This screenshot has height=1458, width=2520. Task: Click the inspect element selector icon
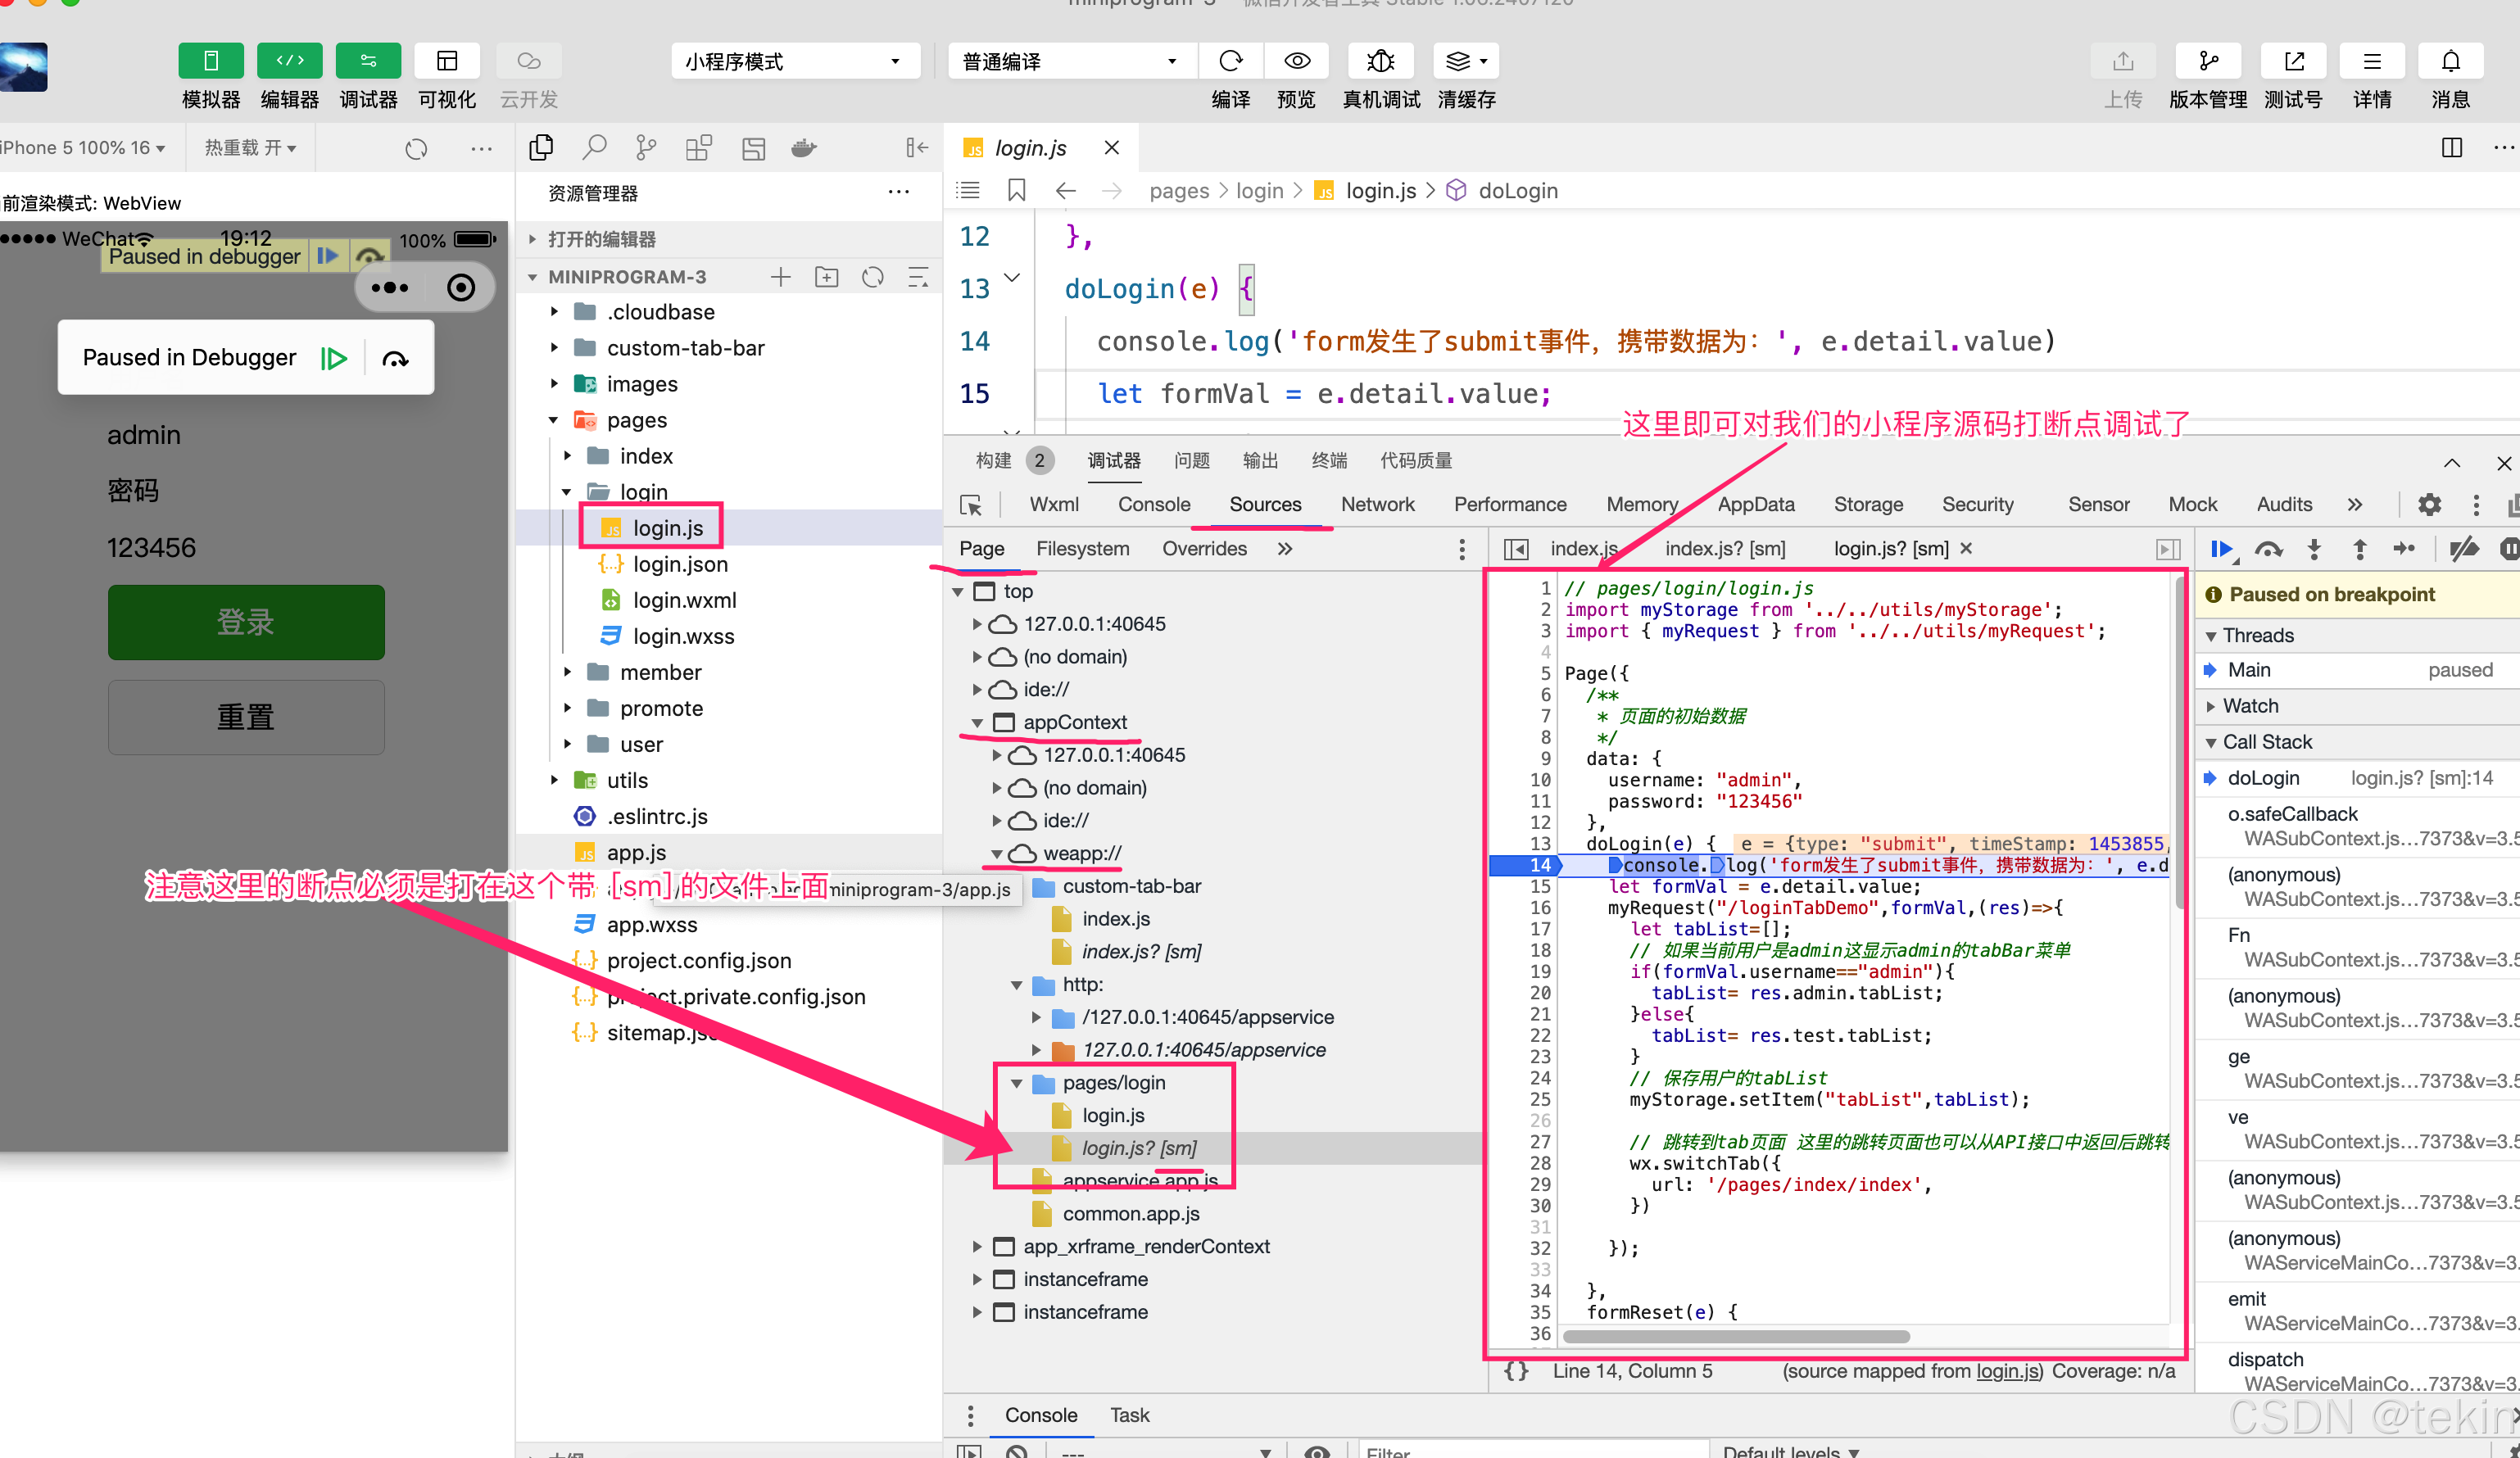970,505
